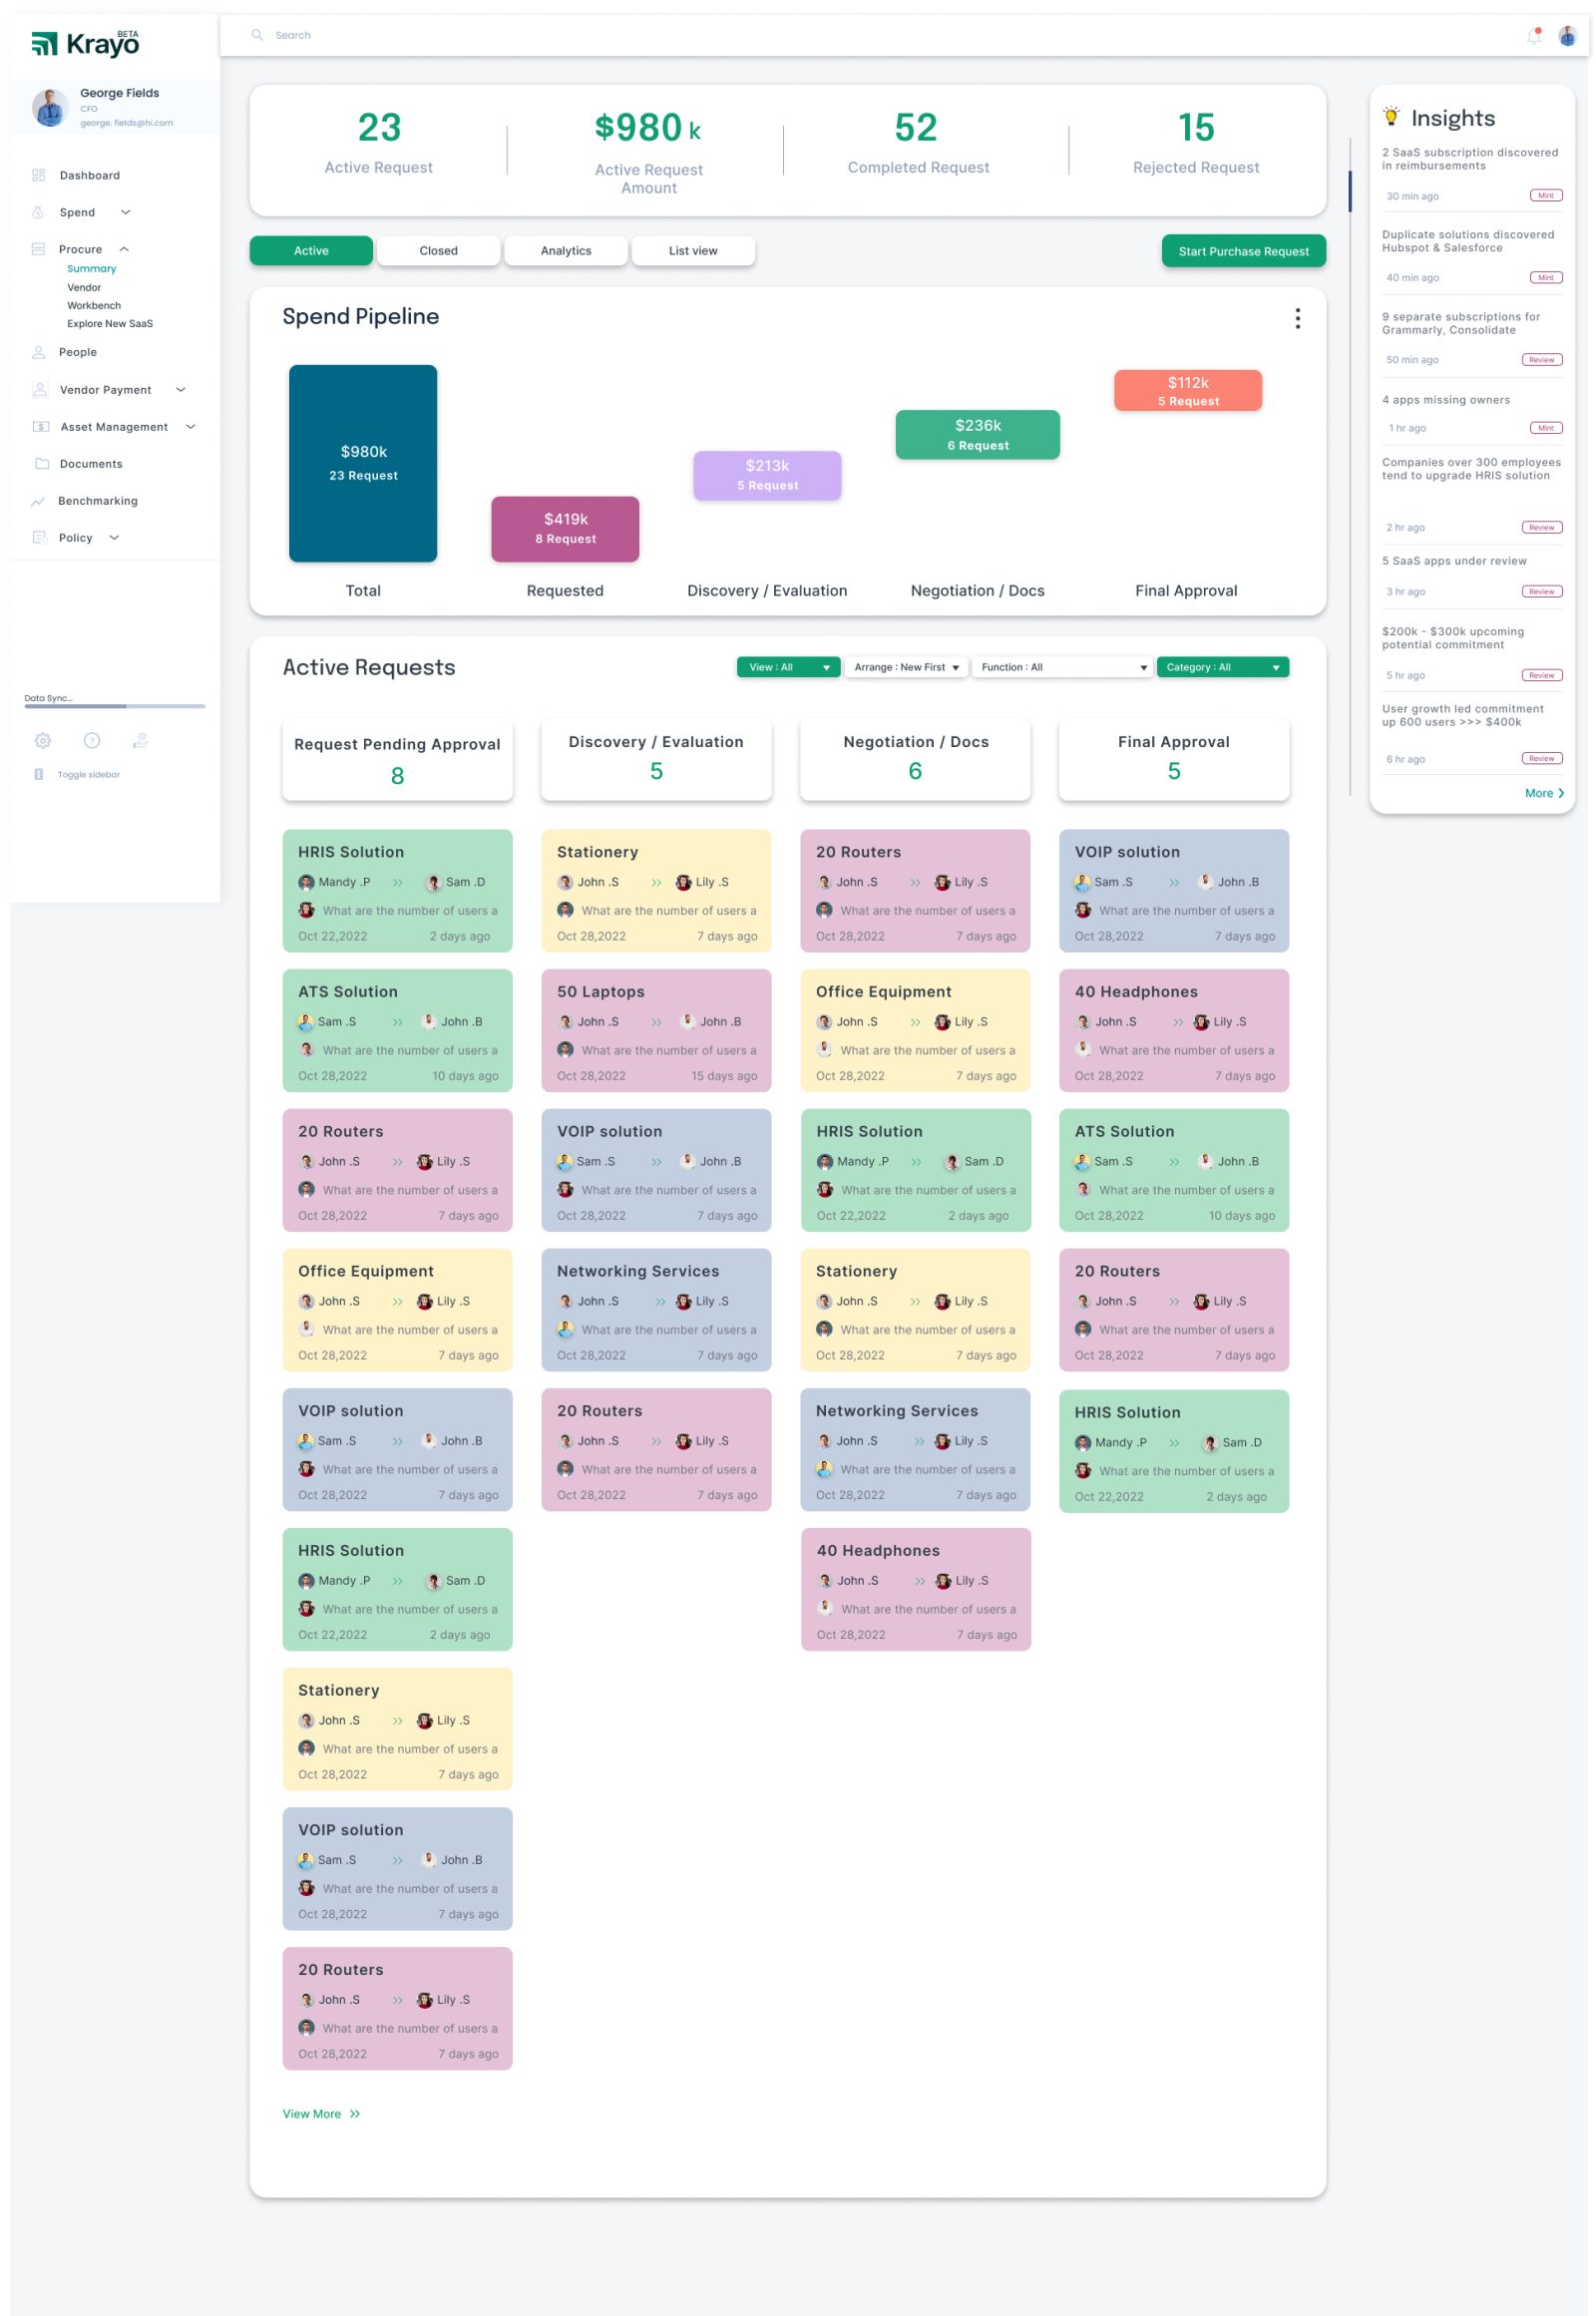This screenshot has width=1596, height=2316.
Task: Click Mint tag on reimbursements insight
Action: coord(1546,196)
